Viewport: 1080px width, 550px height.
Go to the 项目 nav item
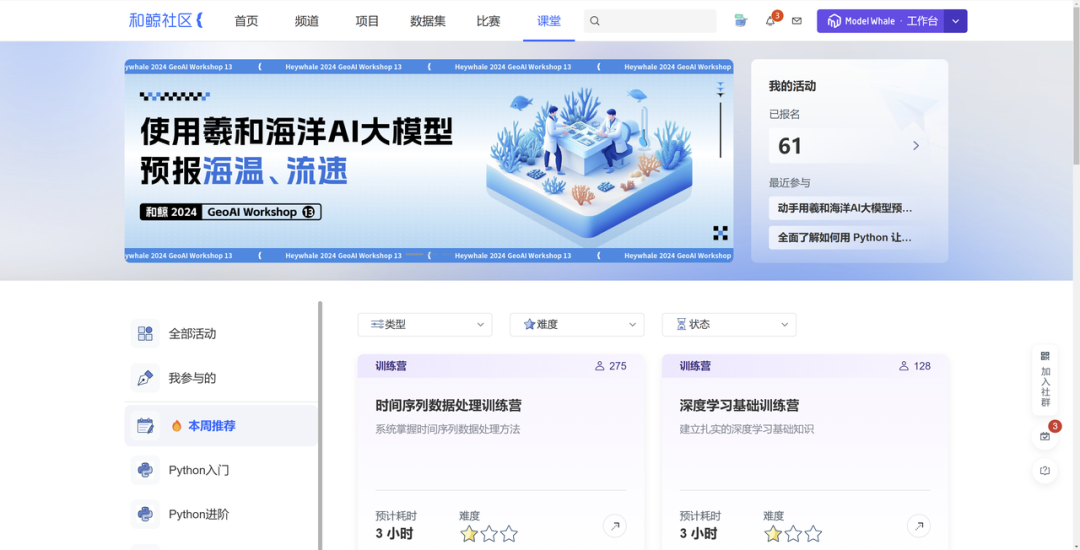367,21
